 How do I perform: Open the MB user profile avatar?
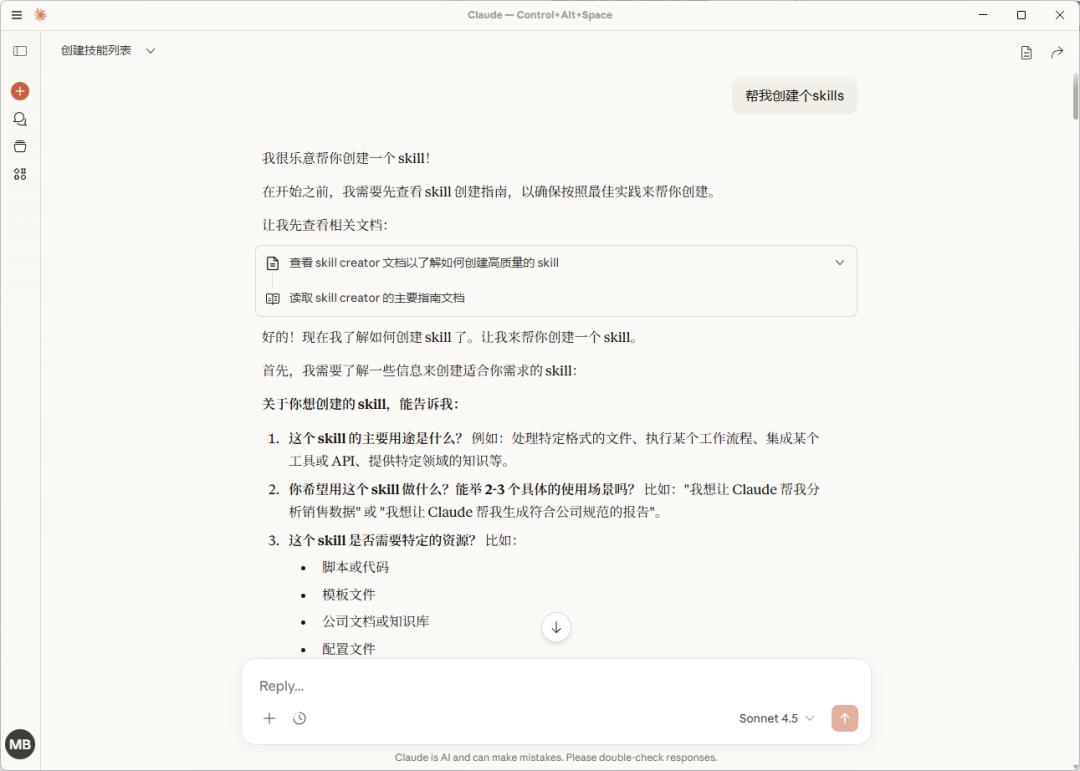point(20,744)
